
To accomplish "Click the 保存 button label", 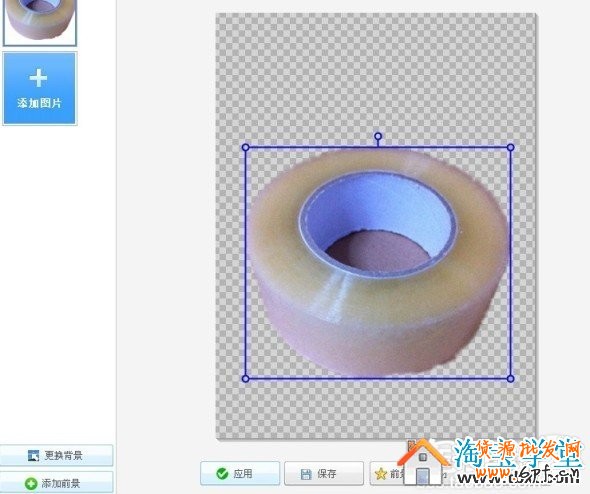I will click(326, 474).
